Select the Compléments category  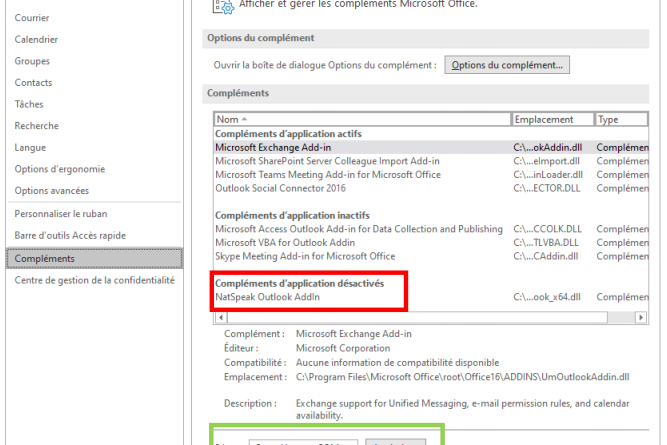[x=95, y=258]
